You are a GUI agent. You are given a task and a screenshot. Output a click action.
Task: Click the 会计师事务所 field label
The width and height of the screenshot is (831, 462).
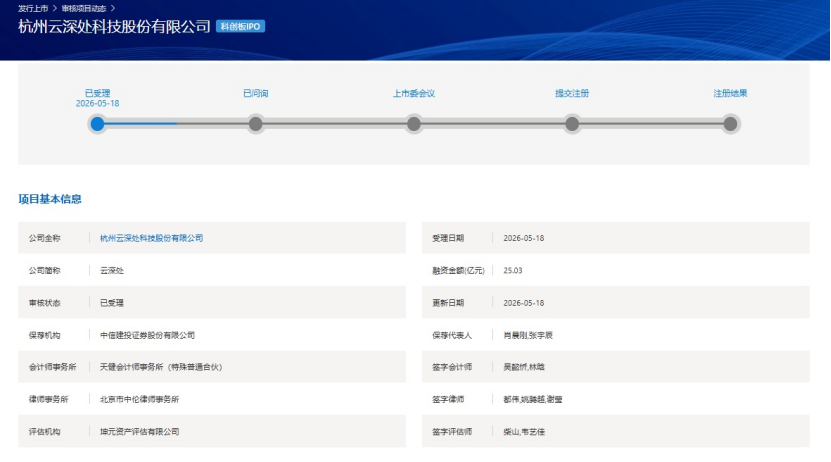point(52,367)
